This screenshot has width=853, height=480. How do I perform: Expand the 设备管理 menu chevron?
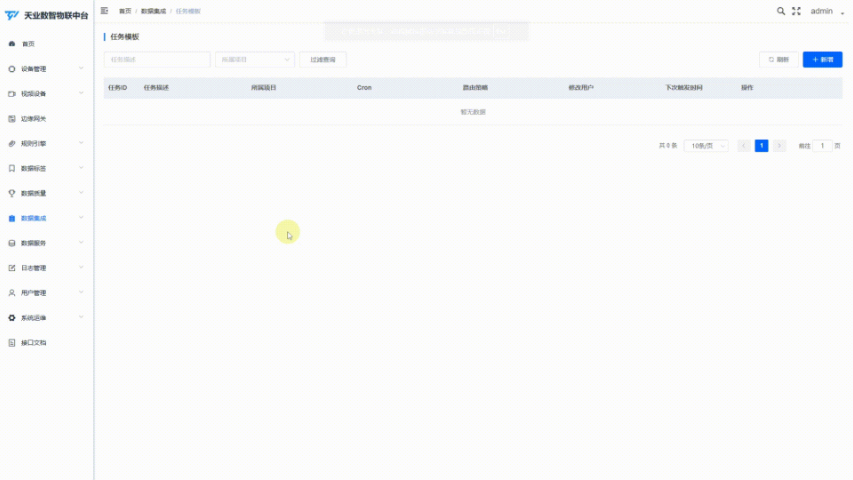point(81,69)
